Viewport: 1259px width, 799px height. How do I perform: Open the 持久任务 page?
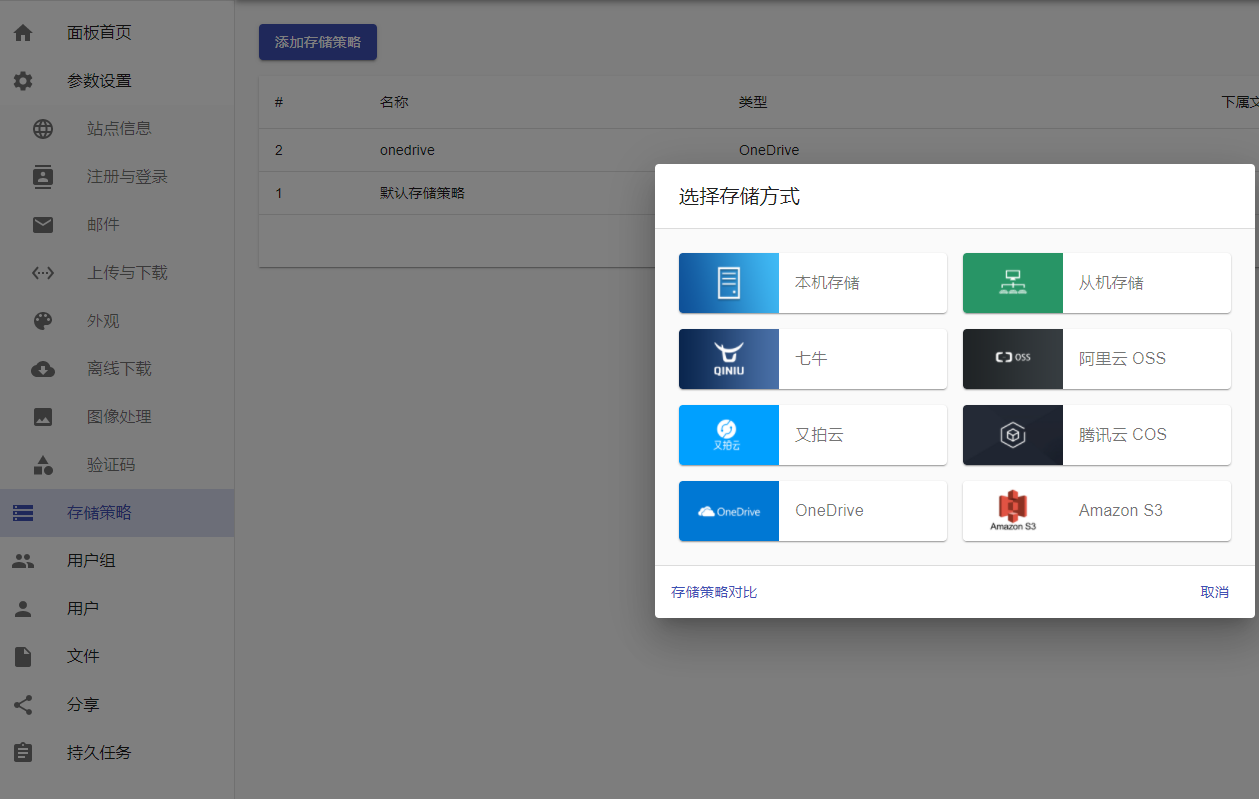[x=117, y=753]
